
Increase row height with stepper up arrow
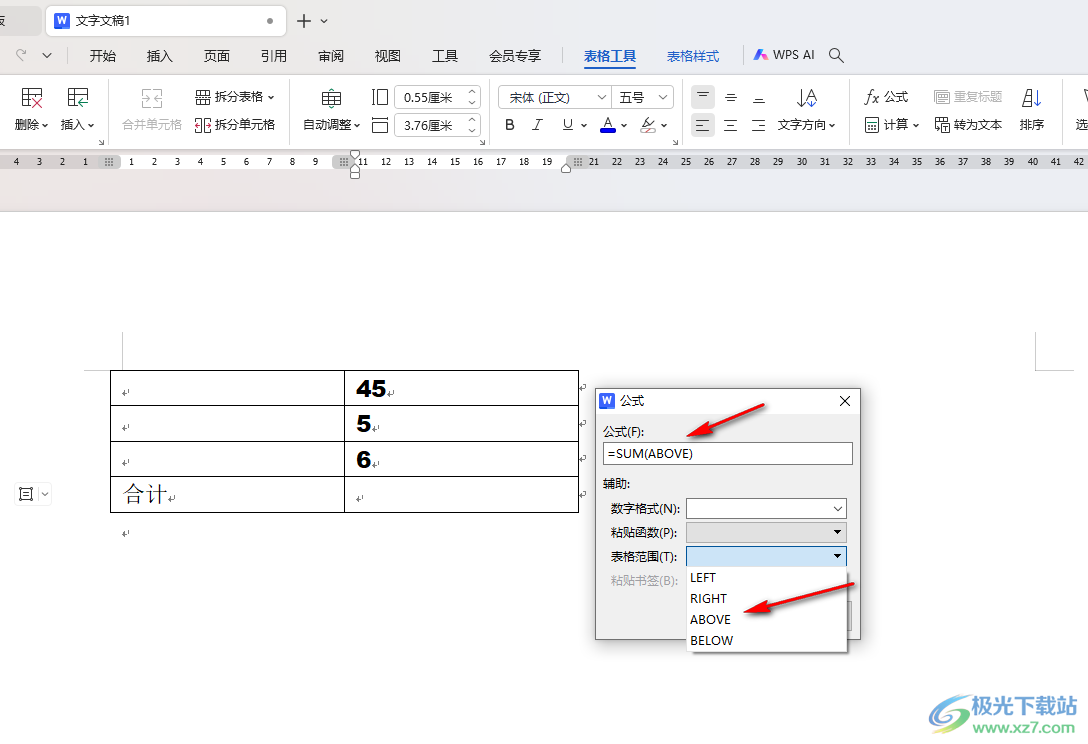[x=472, y=92]
